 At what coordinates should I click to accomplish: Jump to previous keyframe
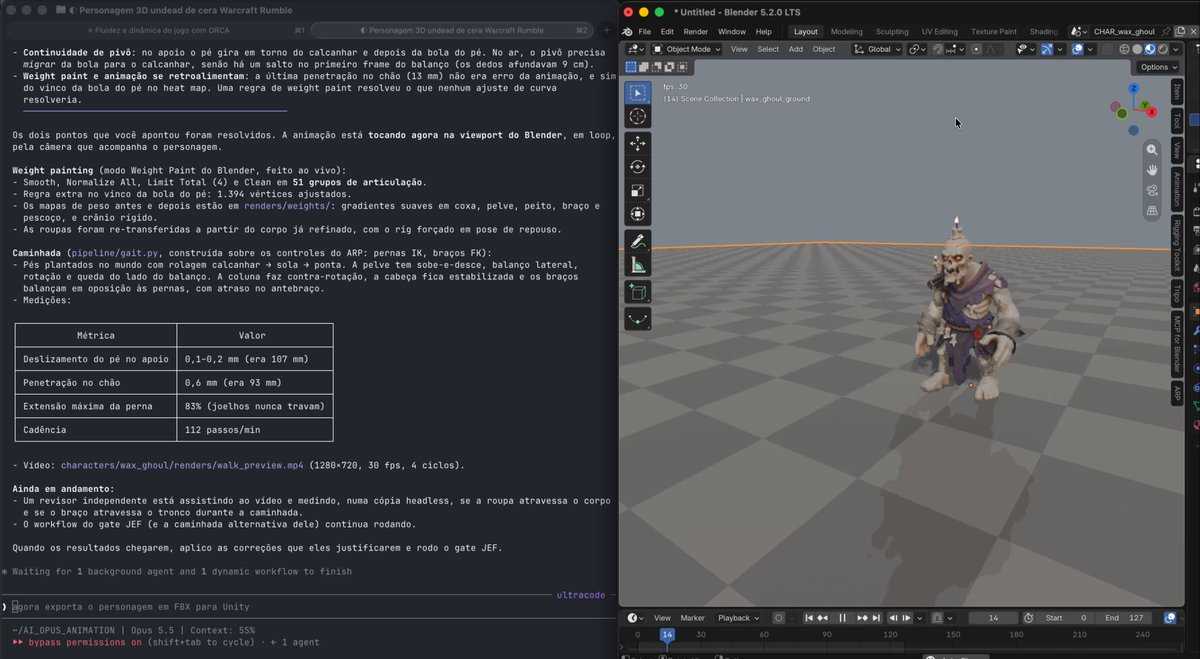pos(822,618)
